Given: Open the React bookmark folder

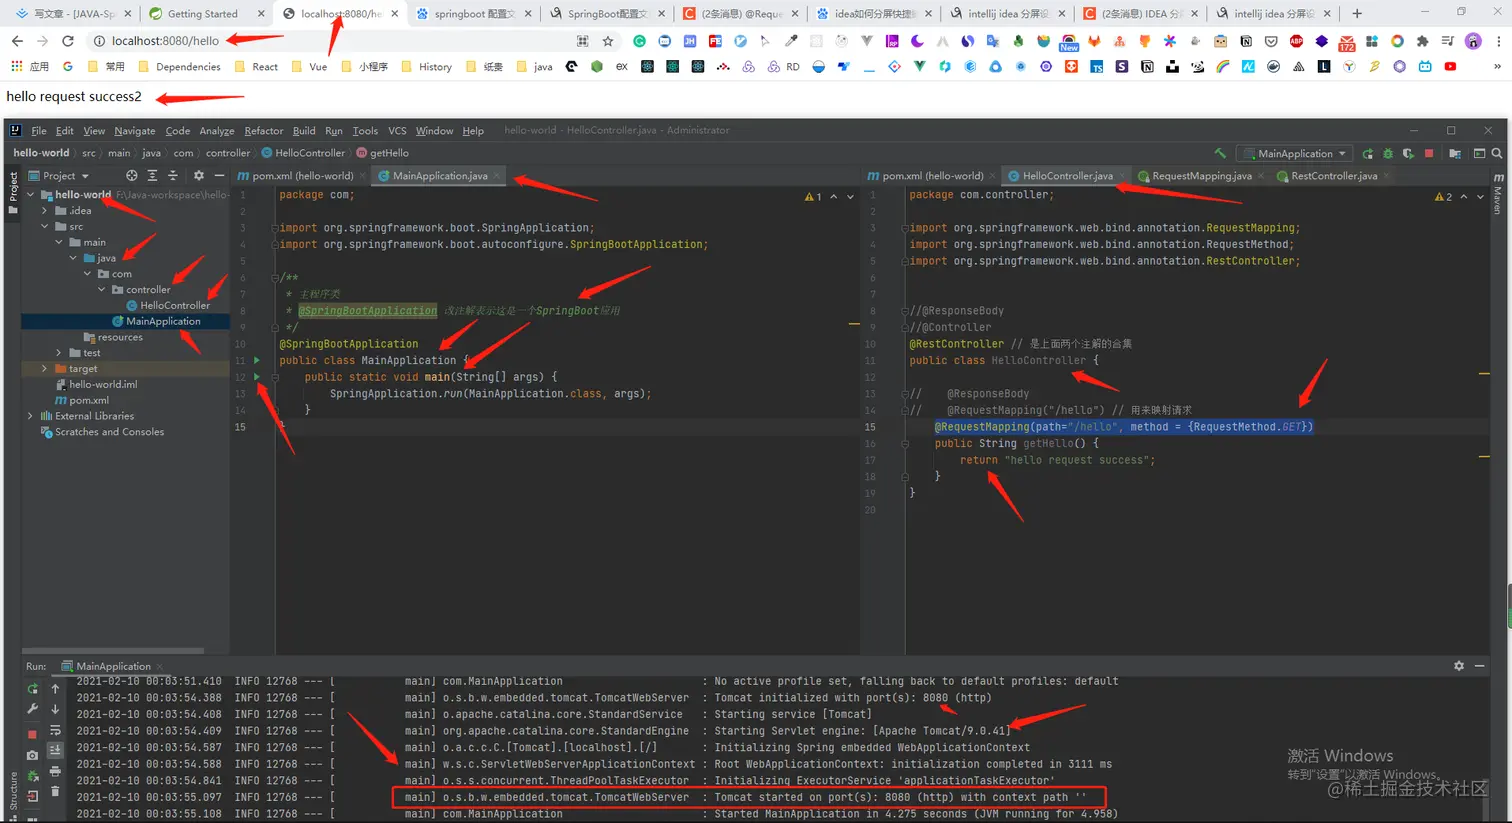Looking at the screenshot, I should pyautogui.click(x=256, y=67).
